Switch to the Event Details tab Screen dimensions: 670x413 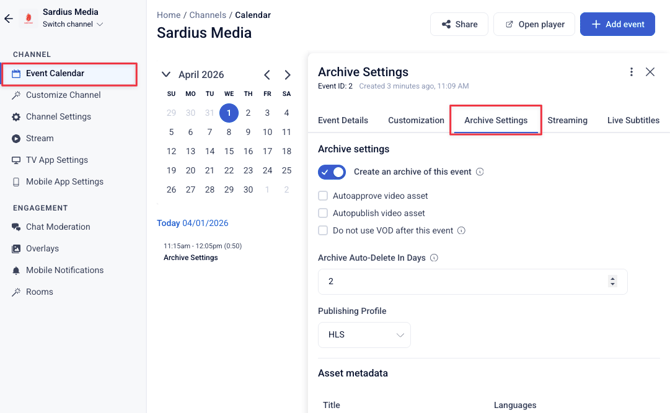pyautogui.click(x=343, y=120)
